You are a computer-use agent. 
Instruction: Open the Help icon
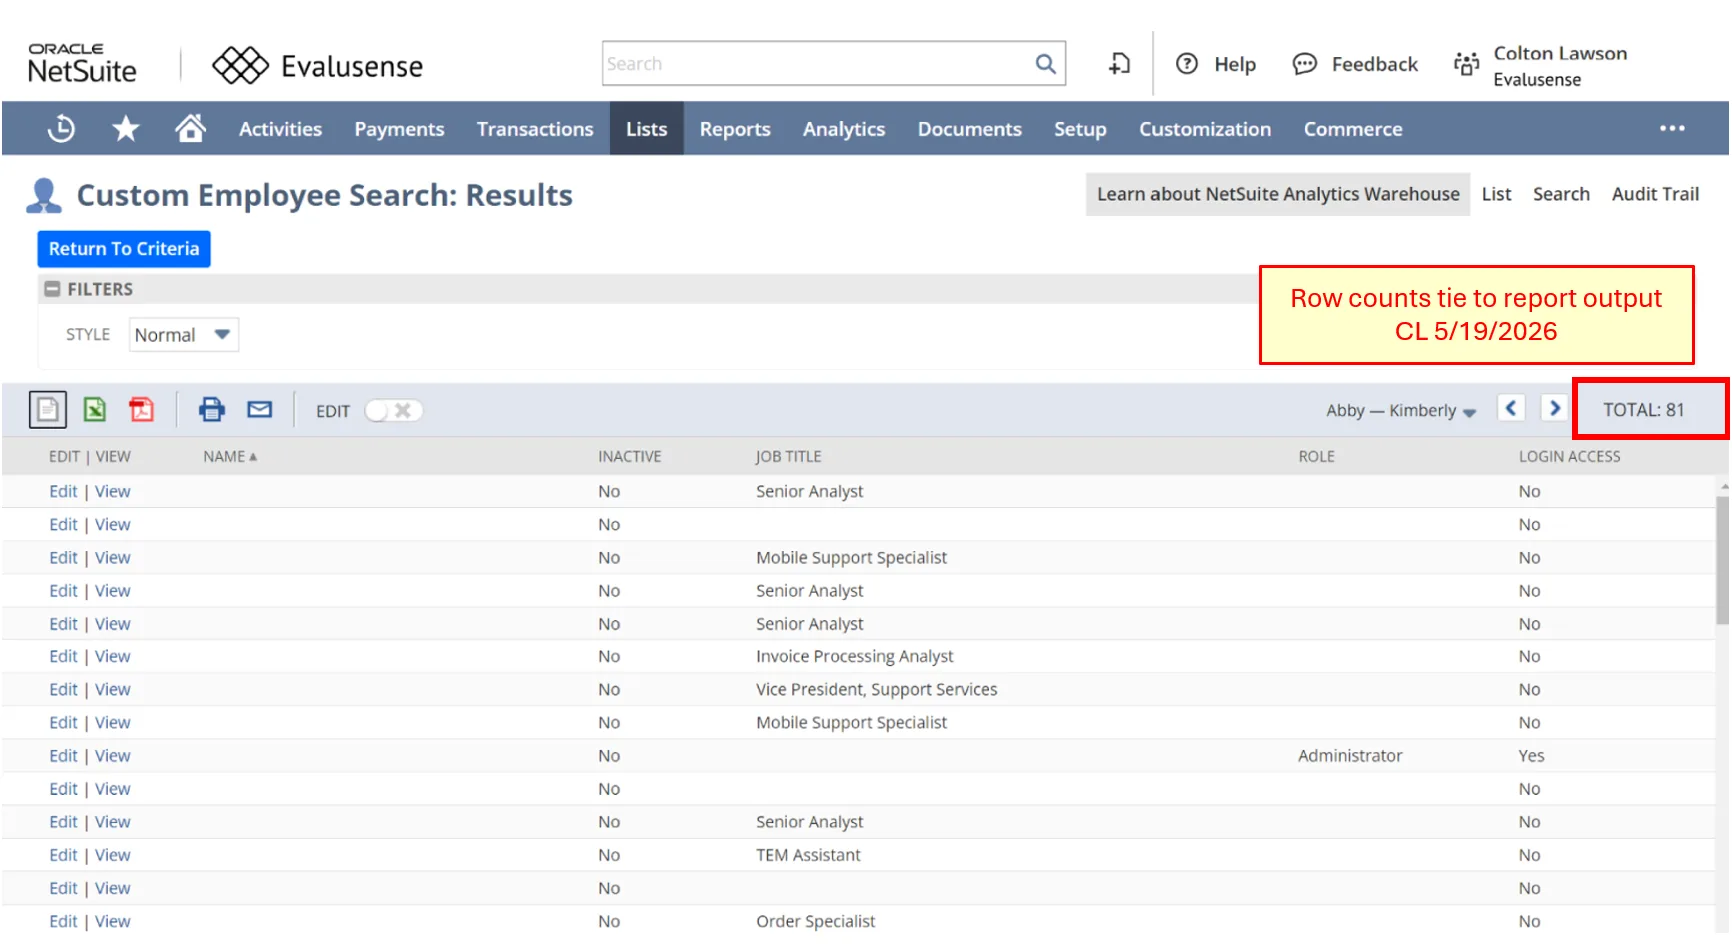(x=1187, y=64)
